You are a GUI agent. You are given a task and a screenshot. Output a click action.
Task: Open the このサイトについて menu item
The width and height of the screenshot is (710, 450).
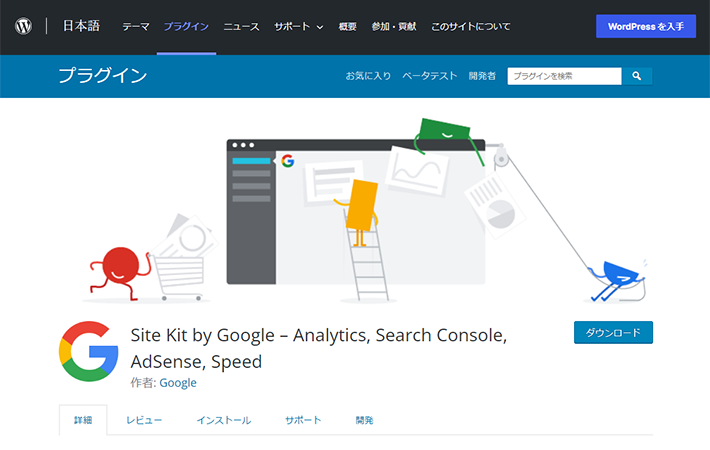tap(470, 27)
